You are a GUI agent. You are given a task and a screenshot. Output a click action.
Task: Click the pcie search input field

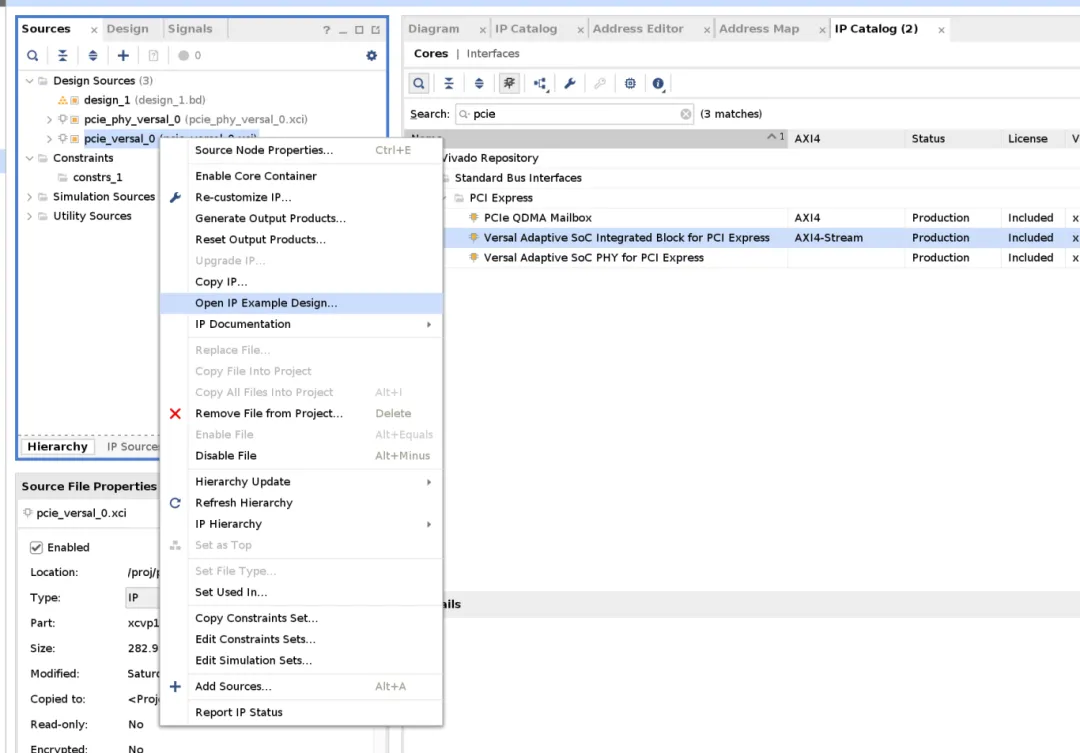[x=570, y=114]
